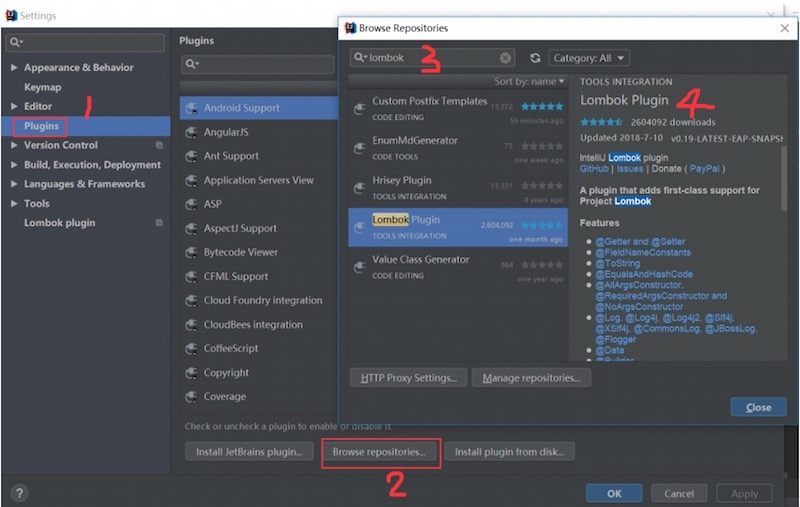Select Lombok Plugin in search results
This screenshot has width=800, height=507.
coord(458,227)
